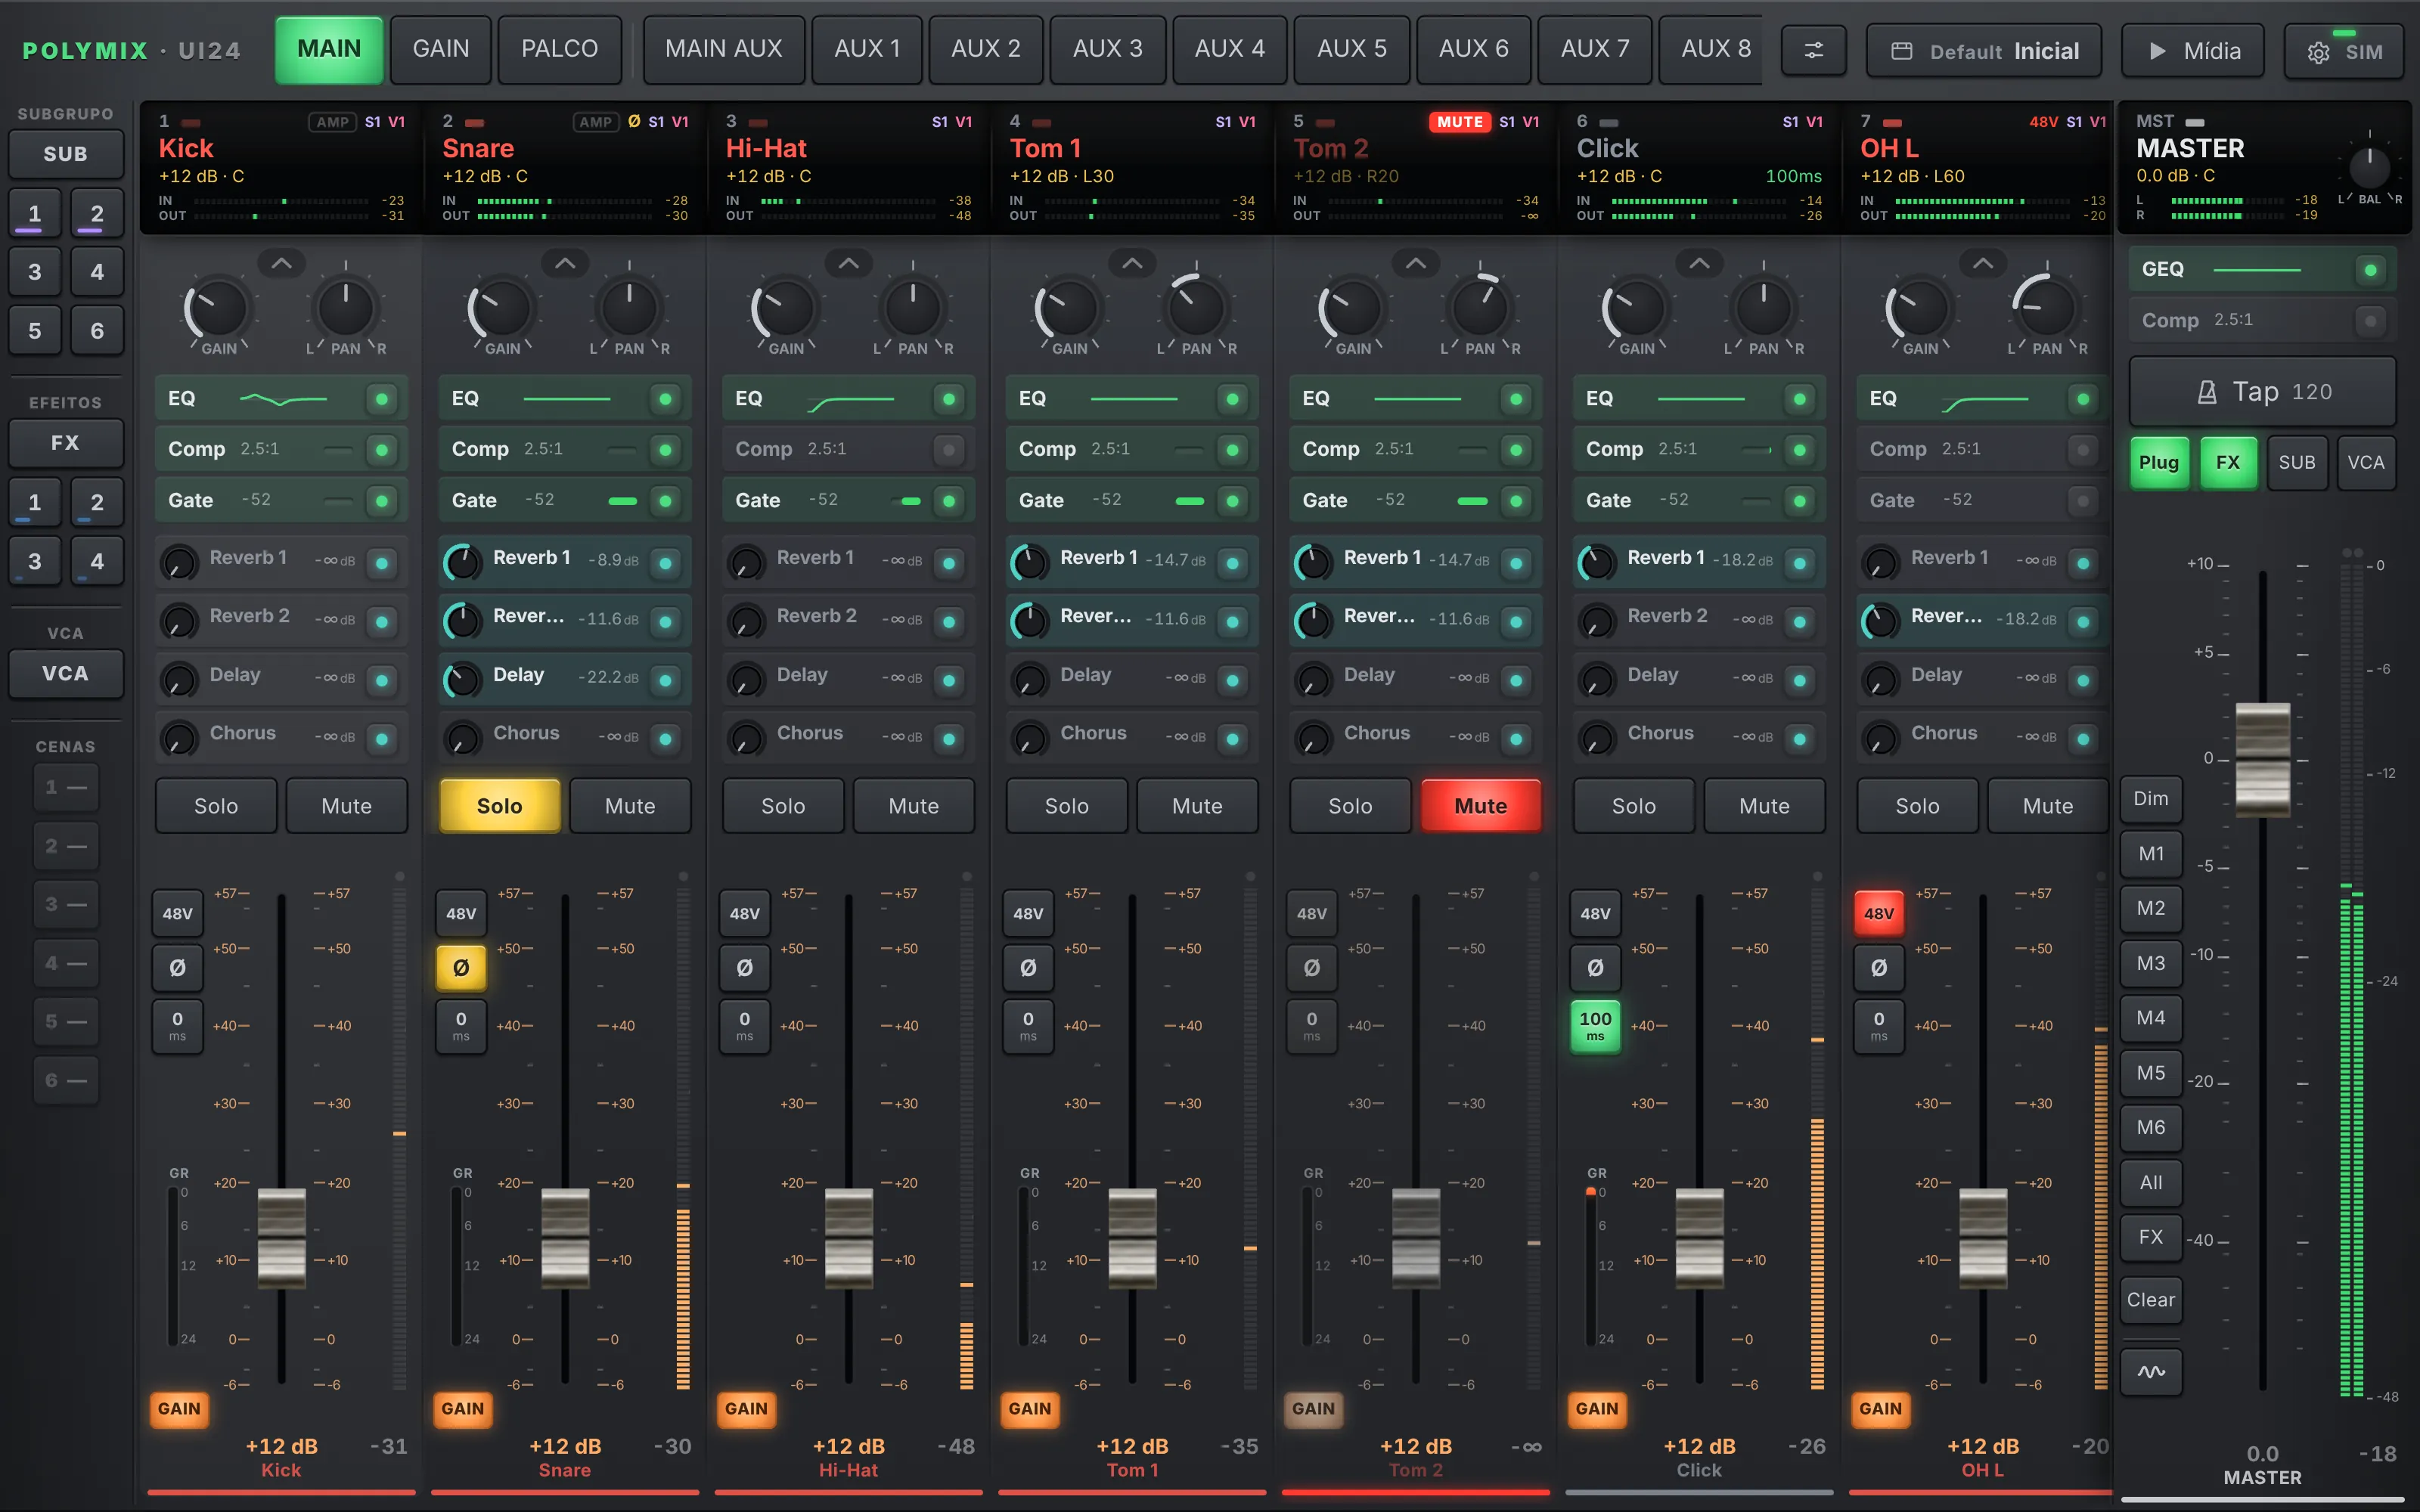Collapse the OH L strip chevron
Screen dimensions: 2420x1512
(x=1983, y=264)
